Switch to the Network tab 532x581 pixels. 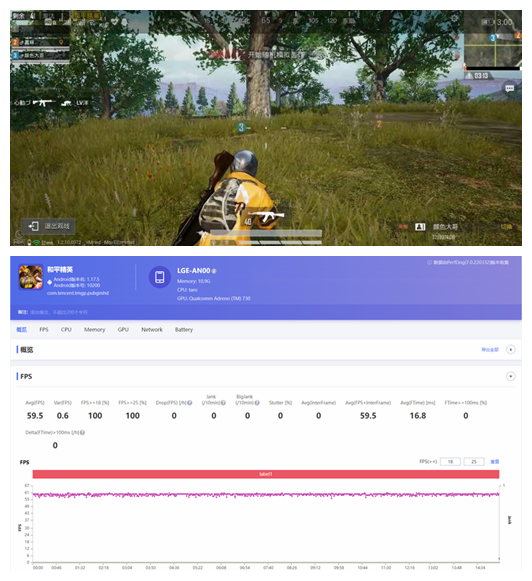[152, 329]
